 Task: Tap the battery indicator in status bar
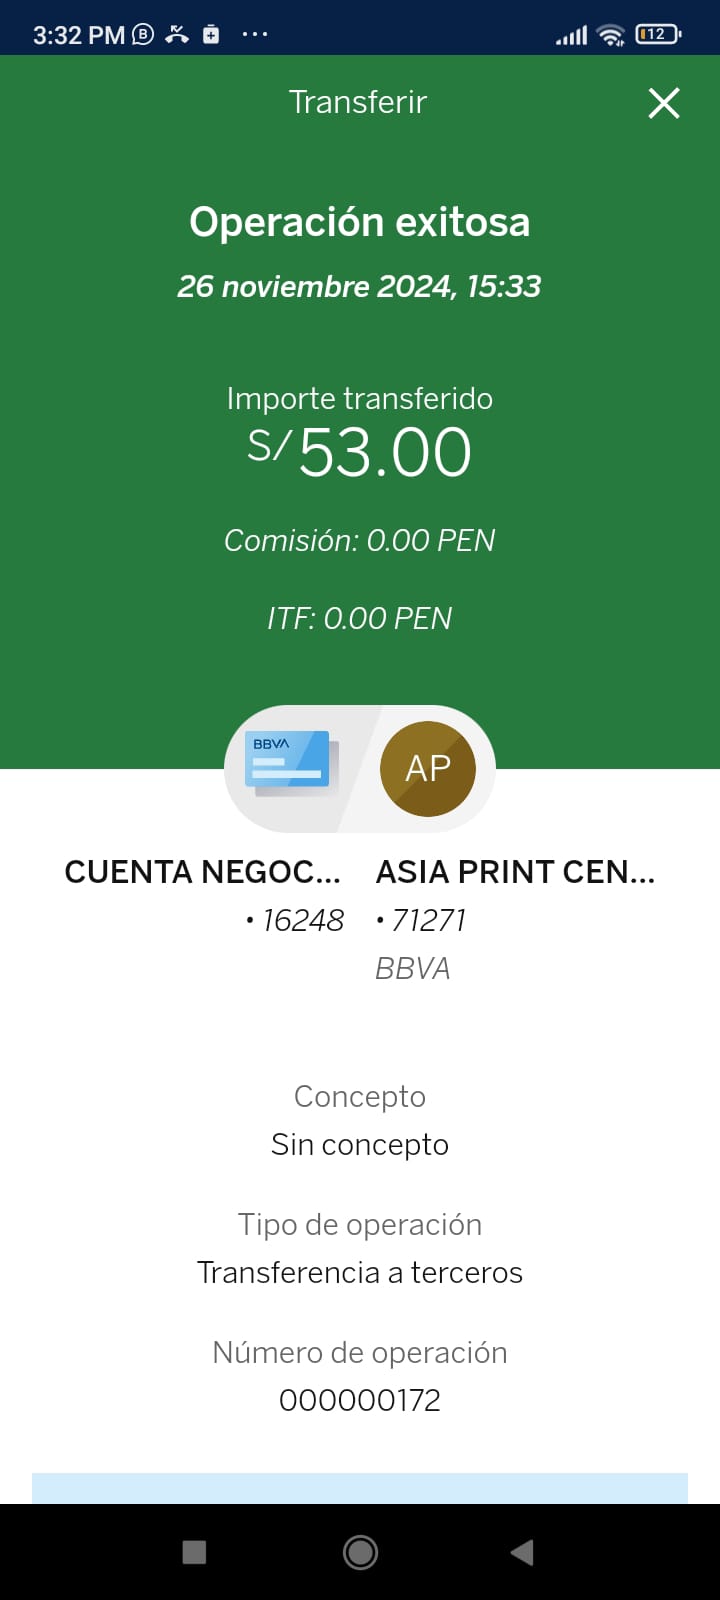tap(657, 34)
